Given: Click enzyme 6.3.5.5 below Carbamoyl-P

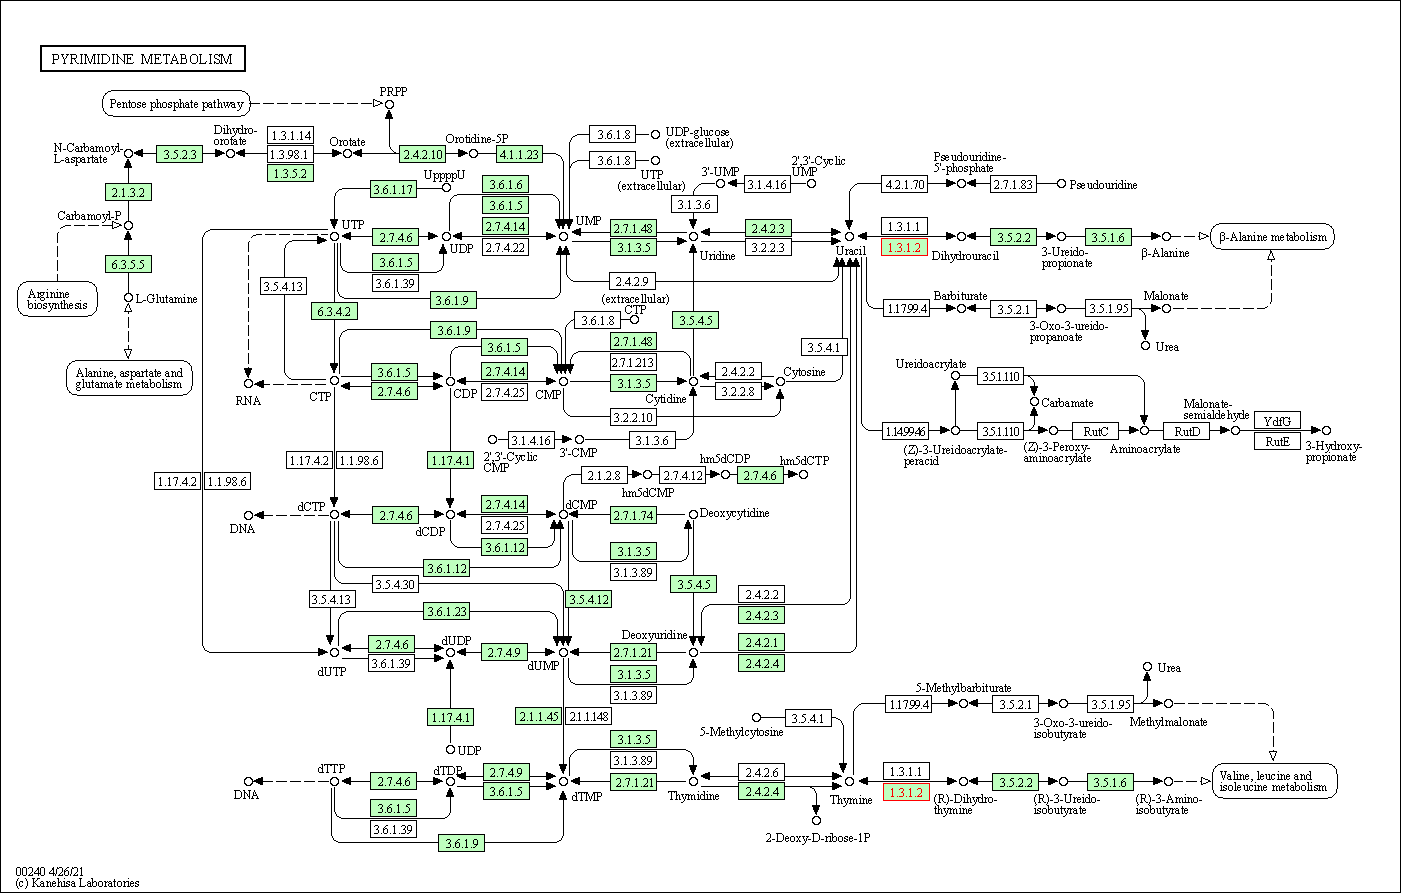Looking at the screenshot, I should pyautogui.click(x=128, y=264).
